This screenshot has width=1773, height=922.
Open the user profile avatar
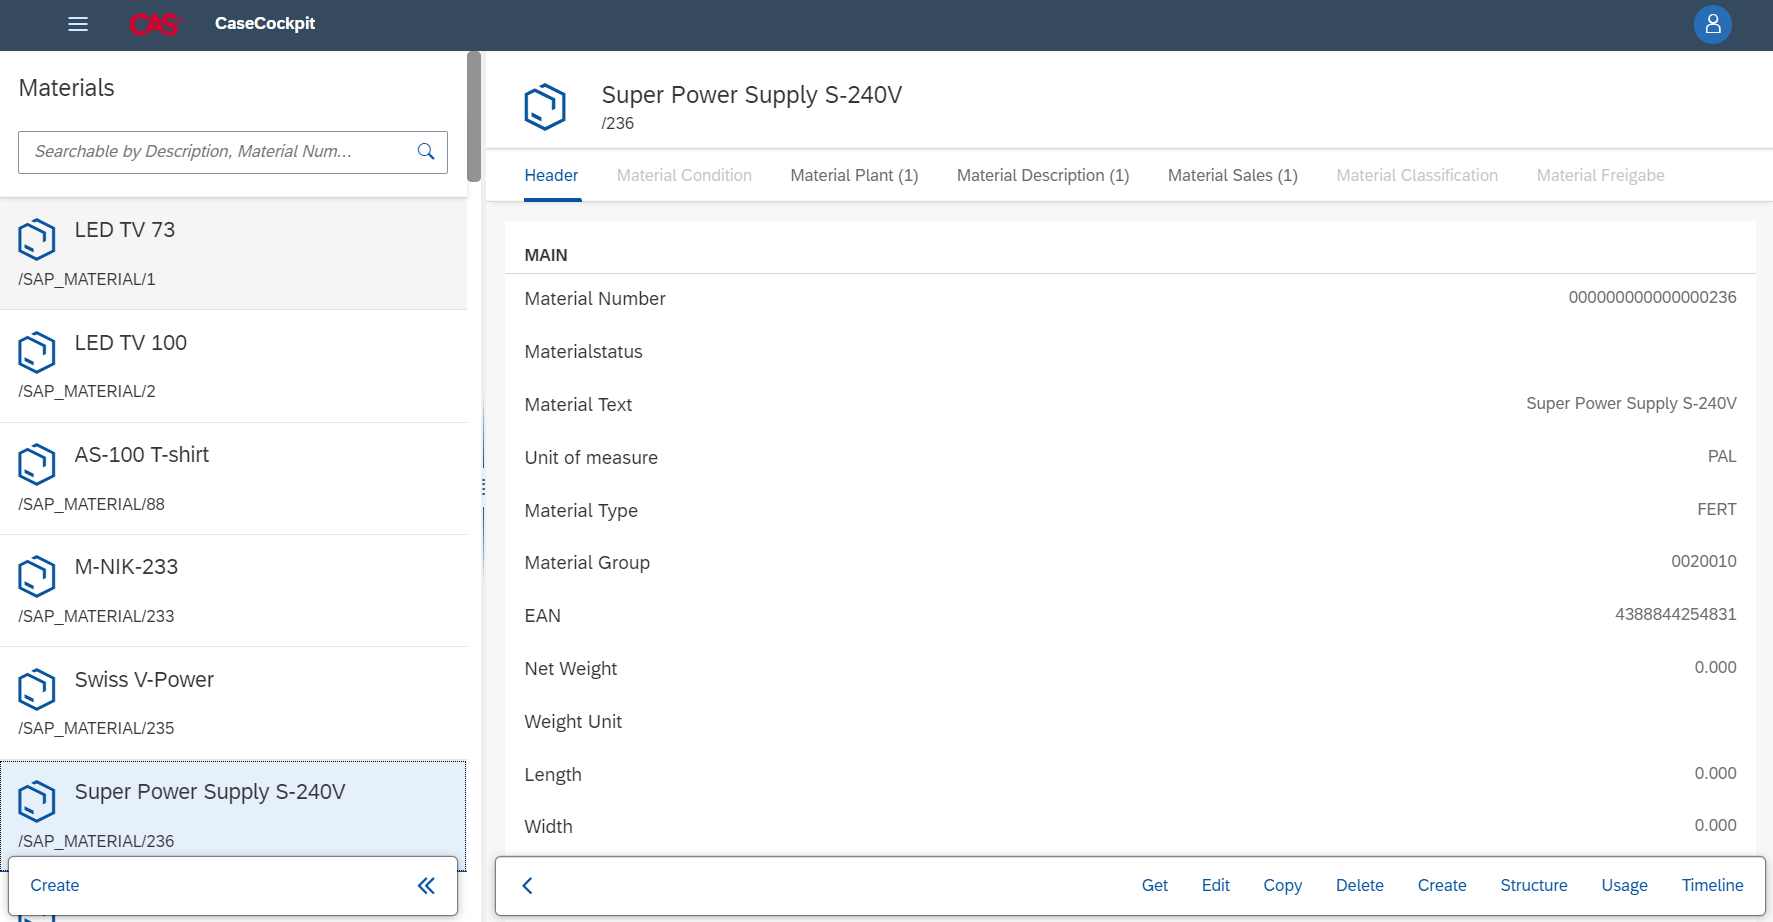click(1713, 24)
